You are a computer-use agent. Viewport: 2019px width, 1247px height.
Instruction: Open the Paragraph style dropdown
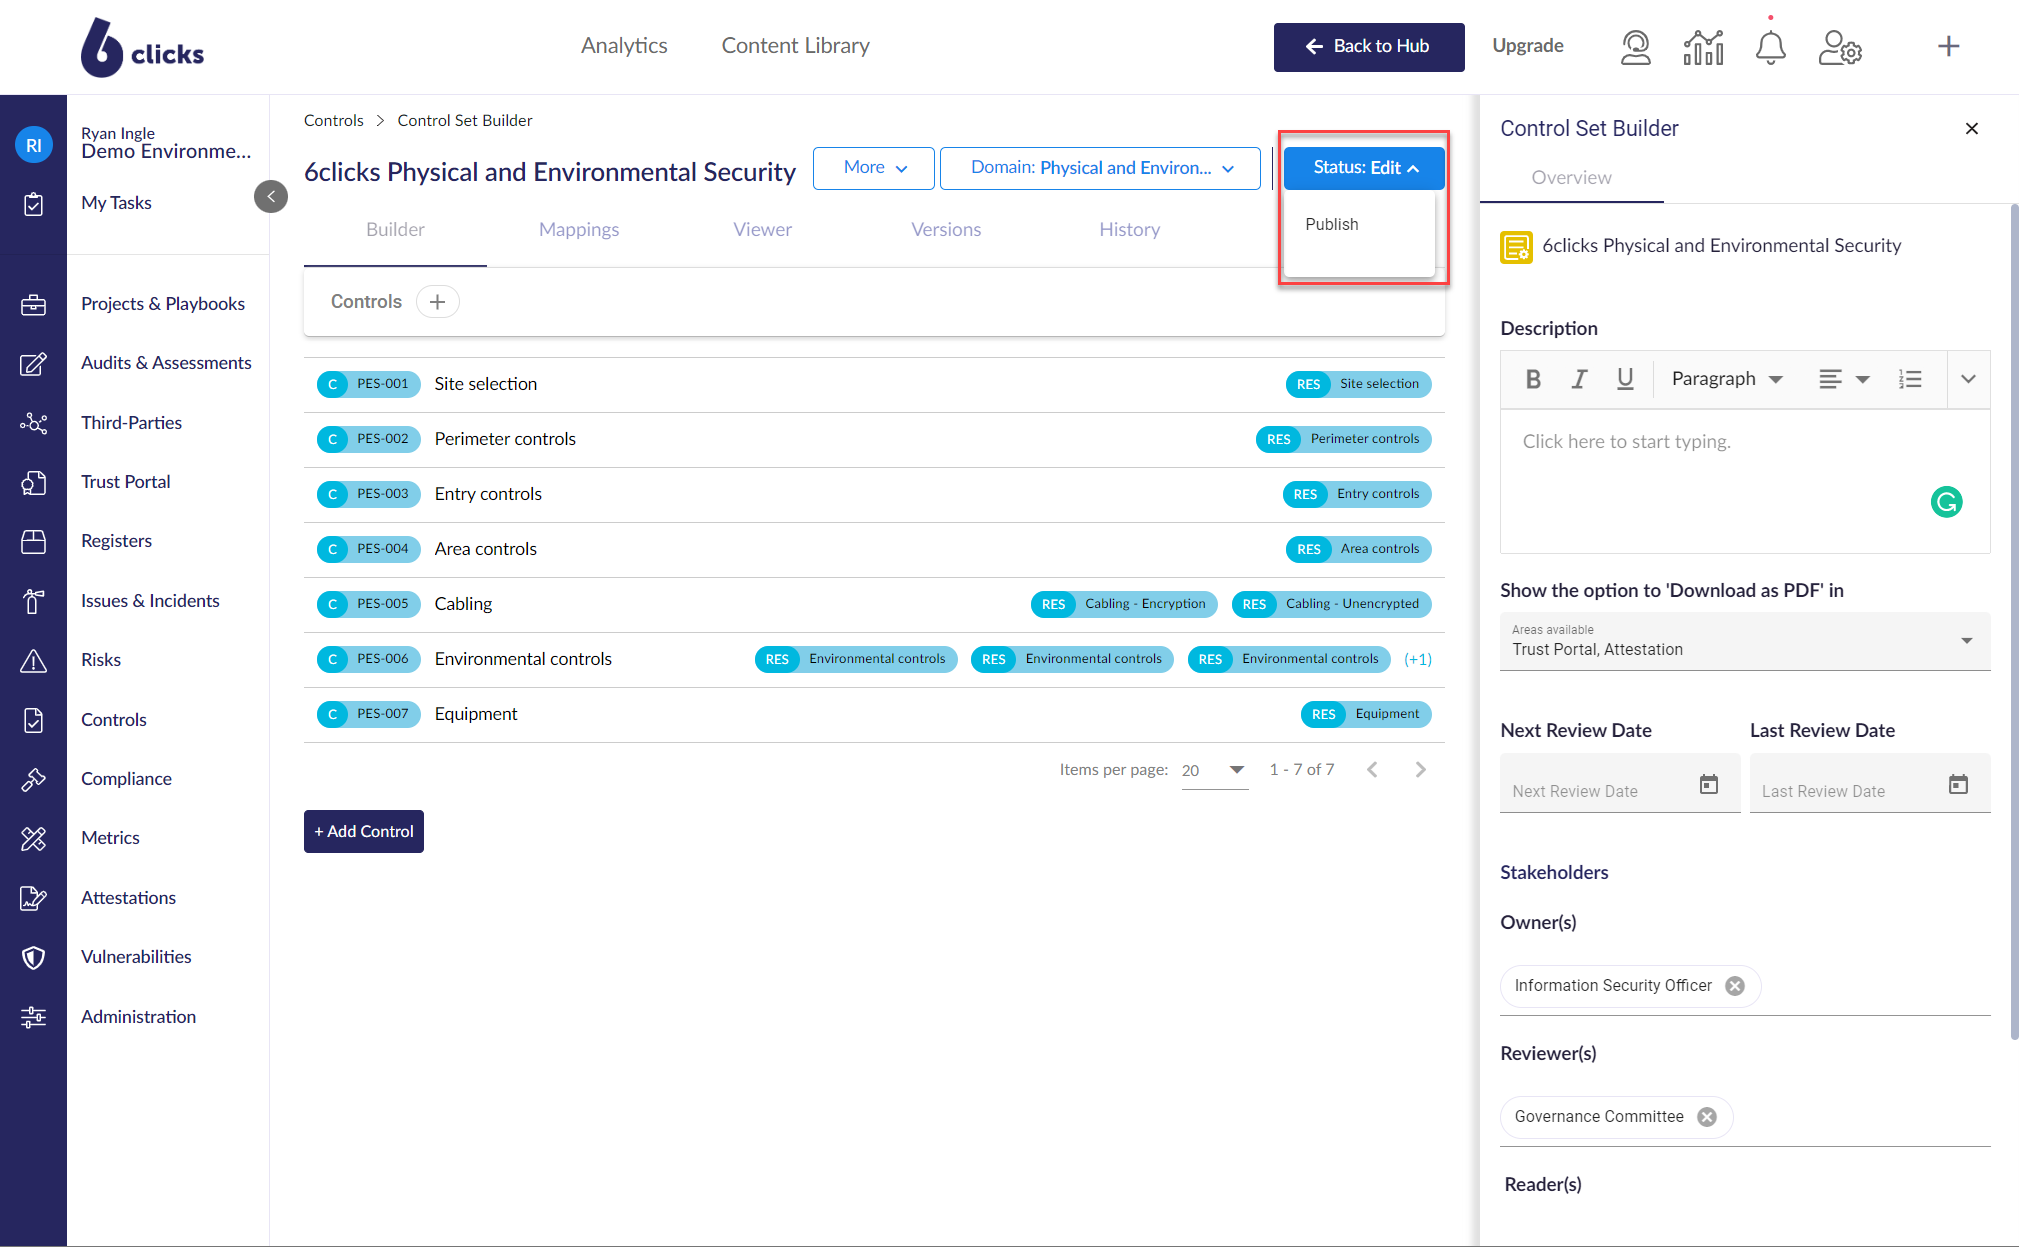pyautogui.click(x=1728, y=379)
